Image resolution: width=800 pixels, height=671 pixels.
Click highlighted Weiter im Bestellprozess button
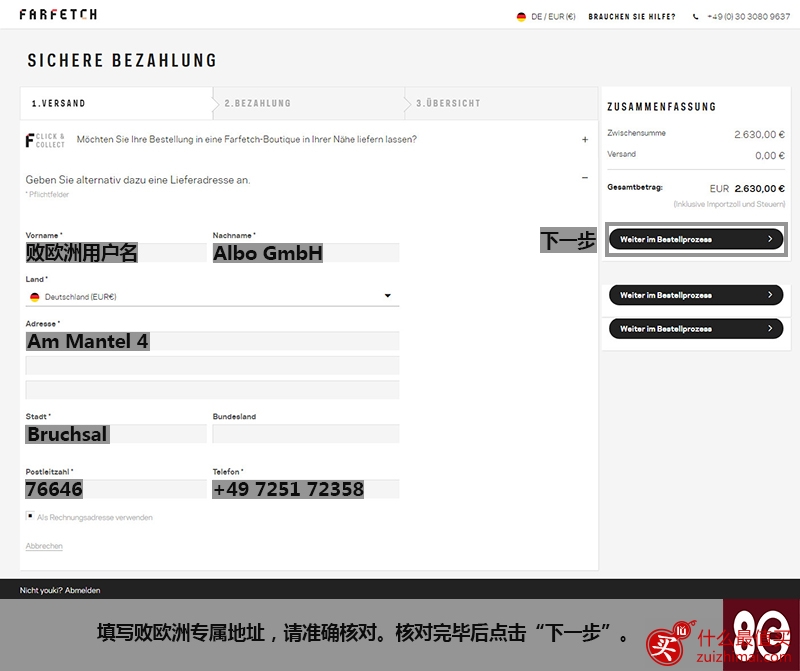coord(696,239)
